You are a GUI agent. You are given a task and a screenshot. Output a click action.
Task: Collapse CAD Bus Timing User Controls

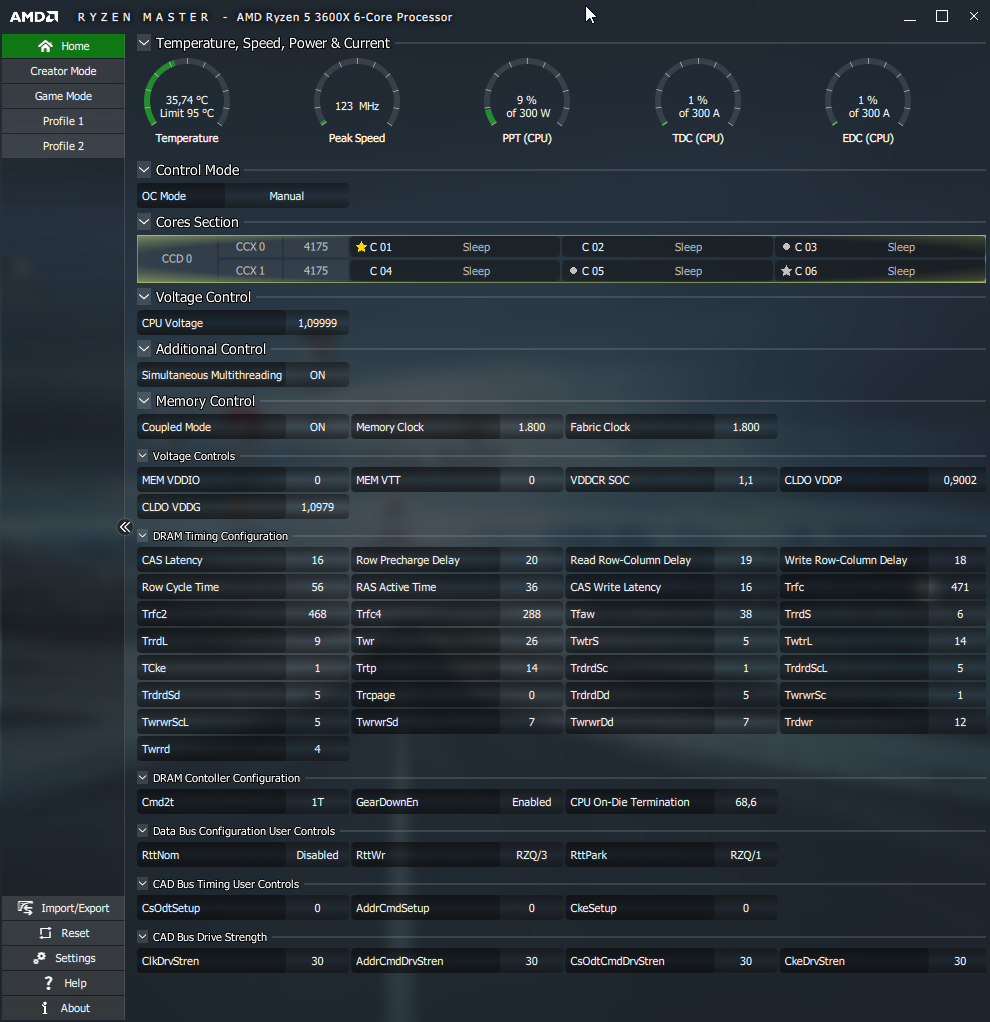click(143, 884)
